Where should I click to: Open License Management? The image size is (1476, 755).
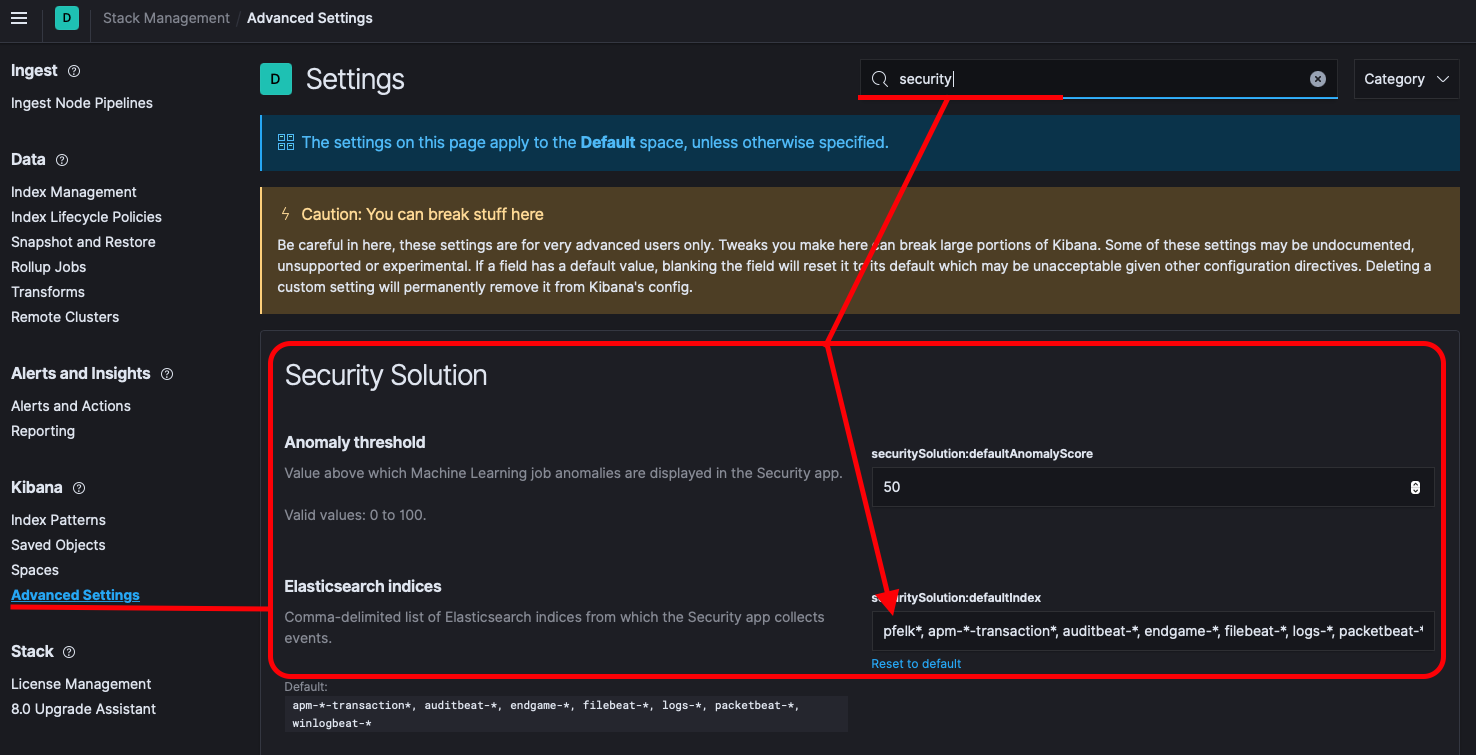tap(81, 684)
